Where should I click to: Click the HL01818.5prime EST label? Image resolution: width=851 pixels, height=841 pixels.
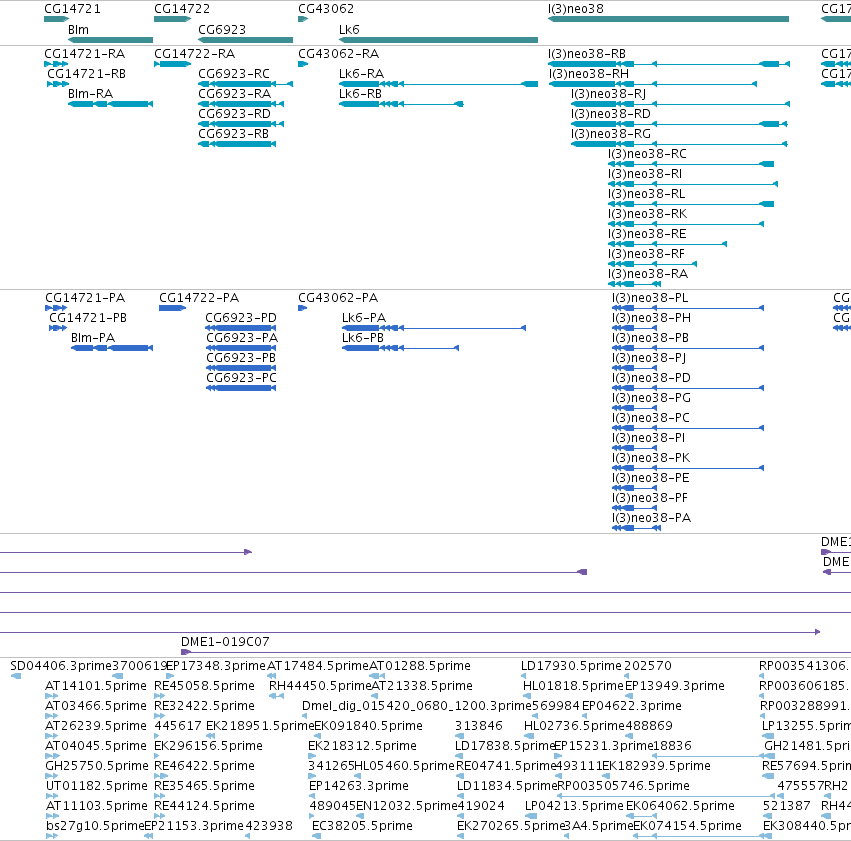(x=574, y=686)
